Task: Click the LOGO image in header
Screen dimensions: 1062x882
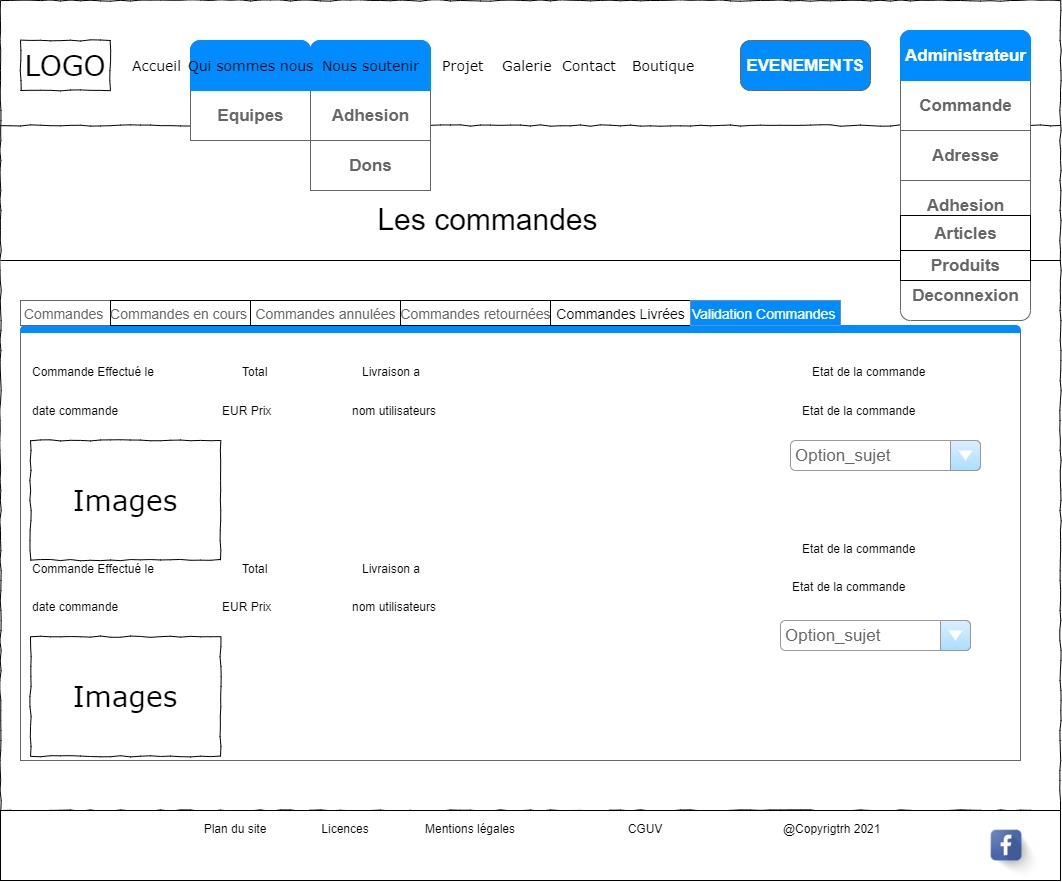Action: (65, 66)
